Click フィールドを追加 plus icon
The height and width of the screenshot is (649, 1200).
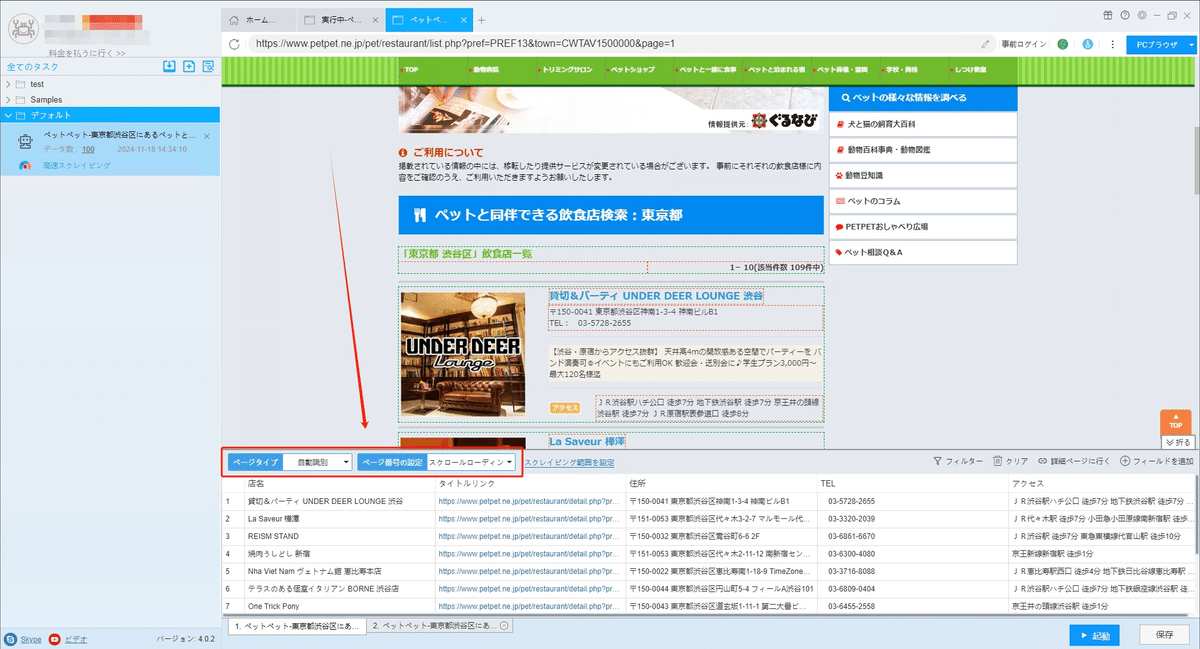point(1125,461)
